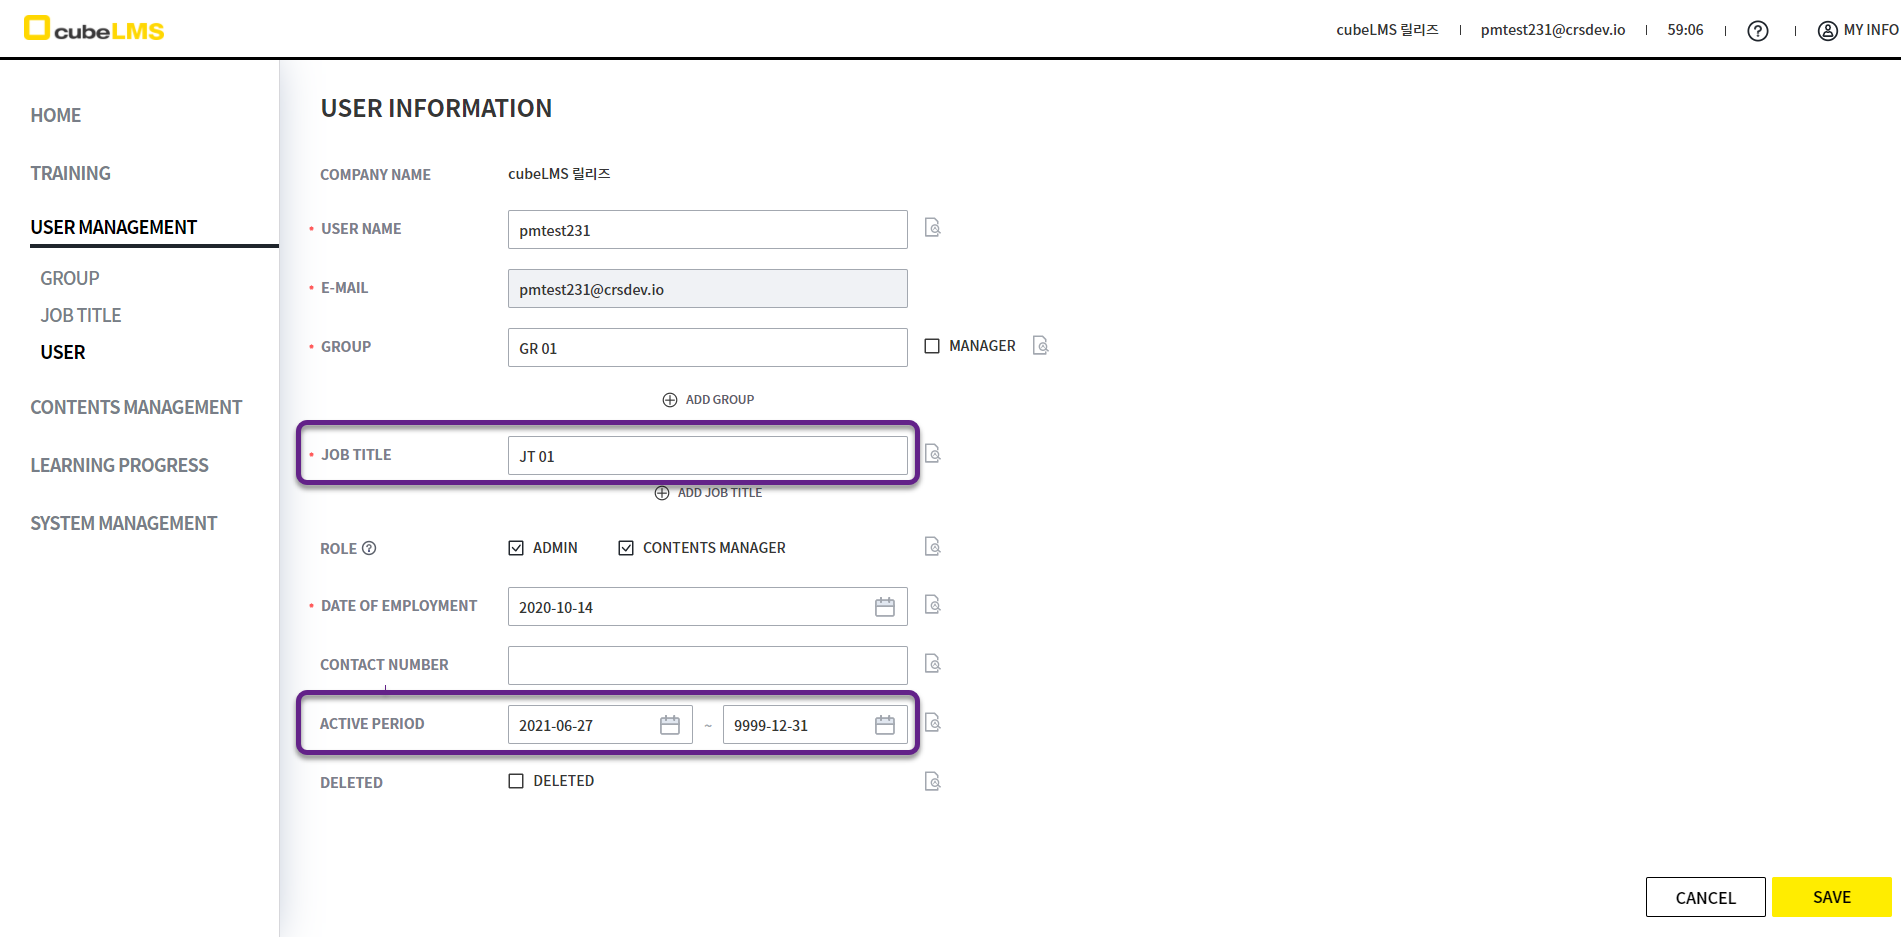Click the Role help tooltip icon
Screen dimensions: 1901x937
369,548
